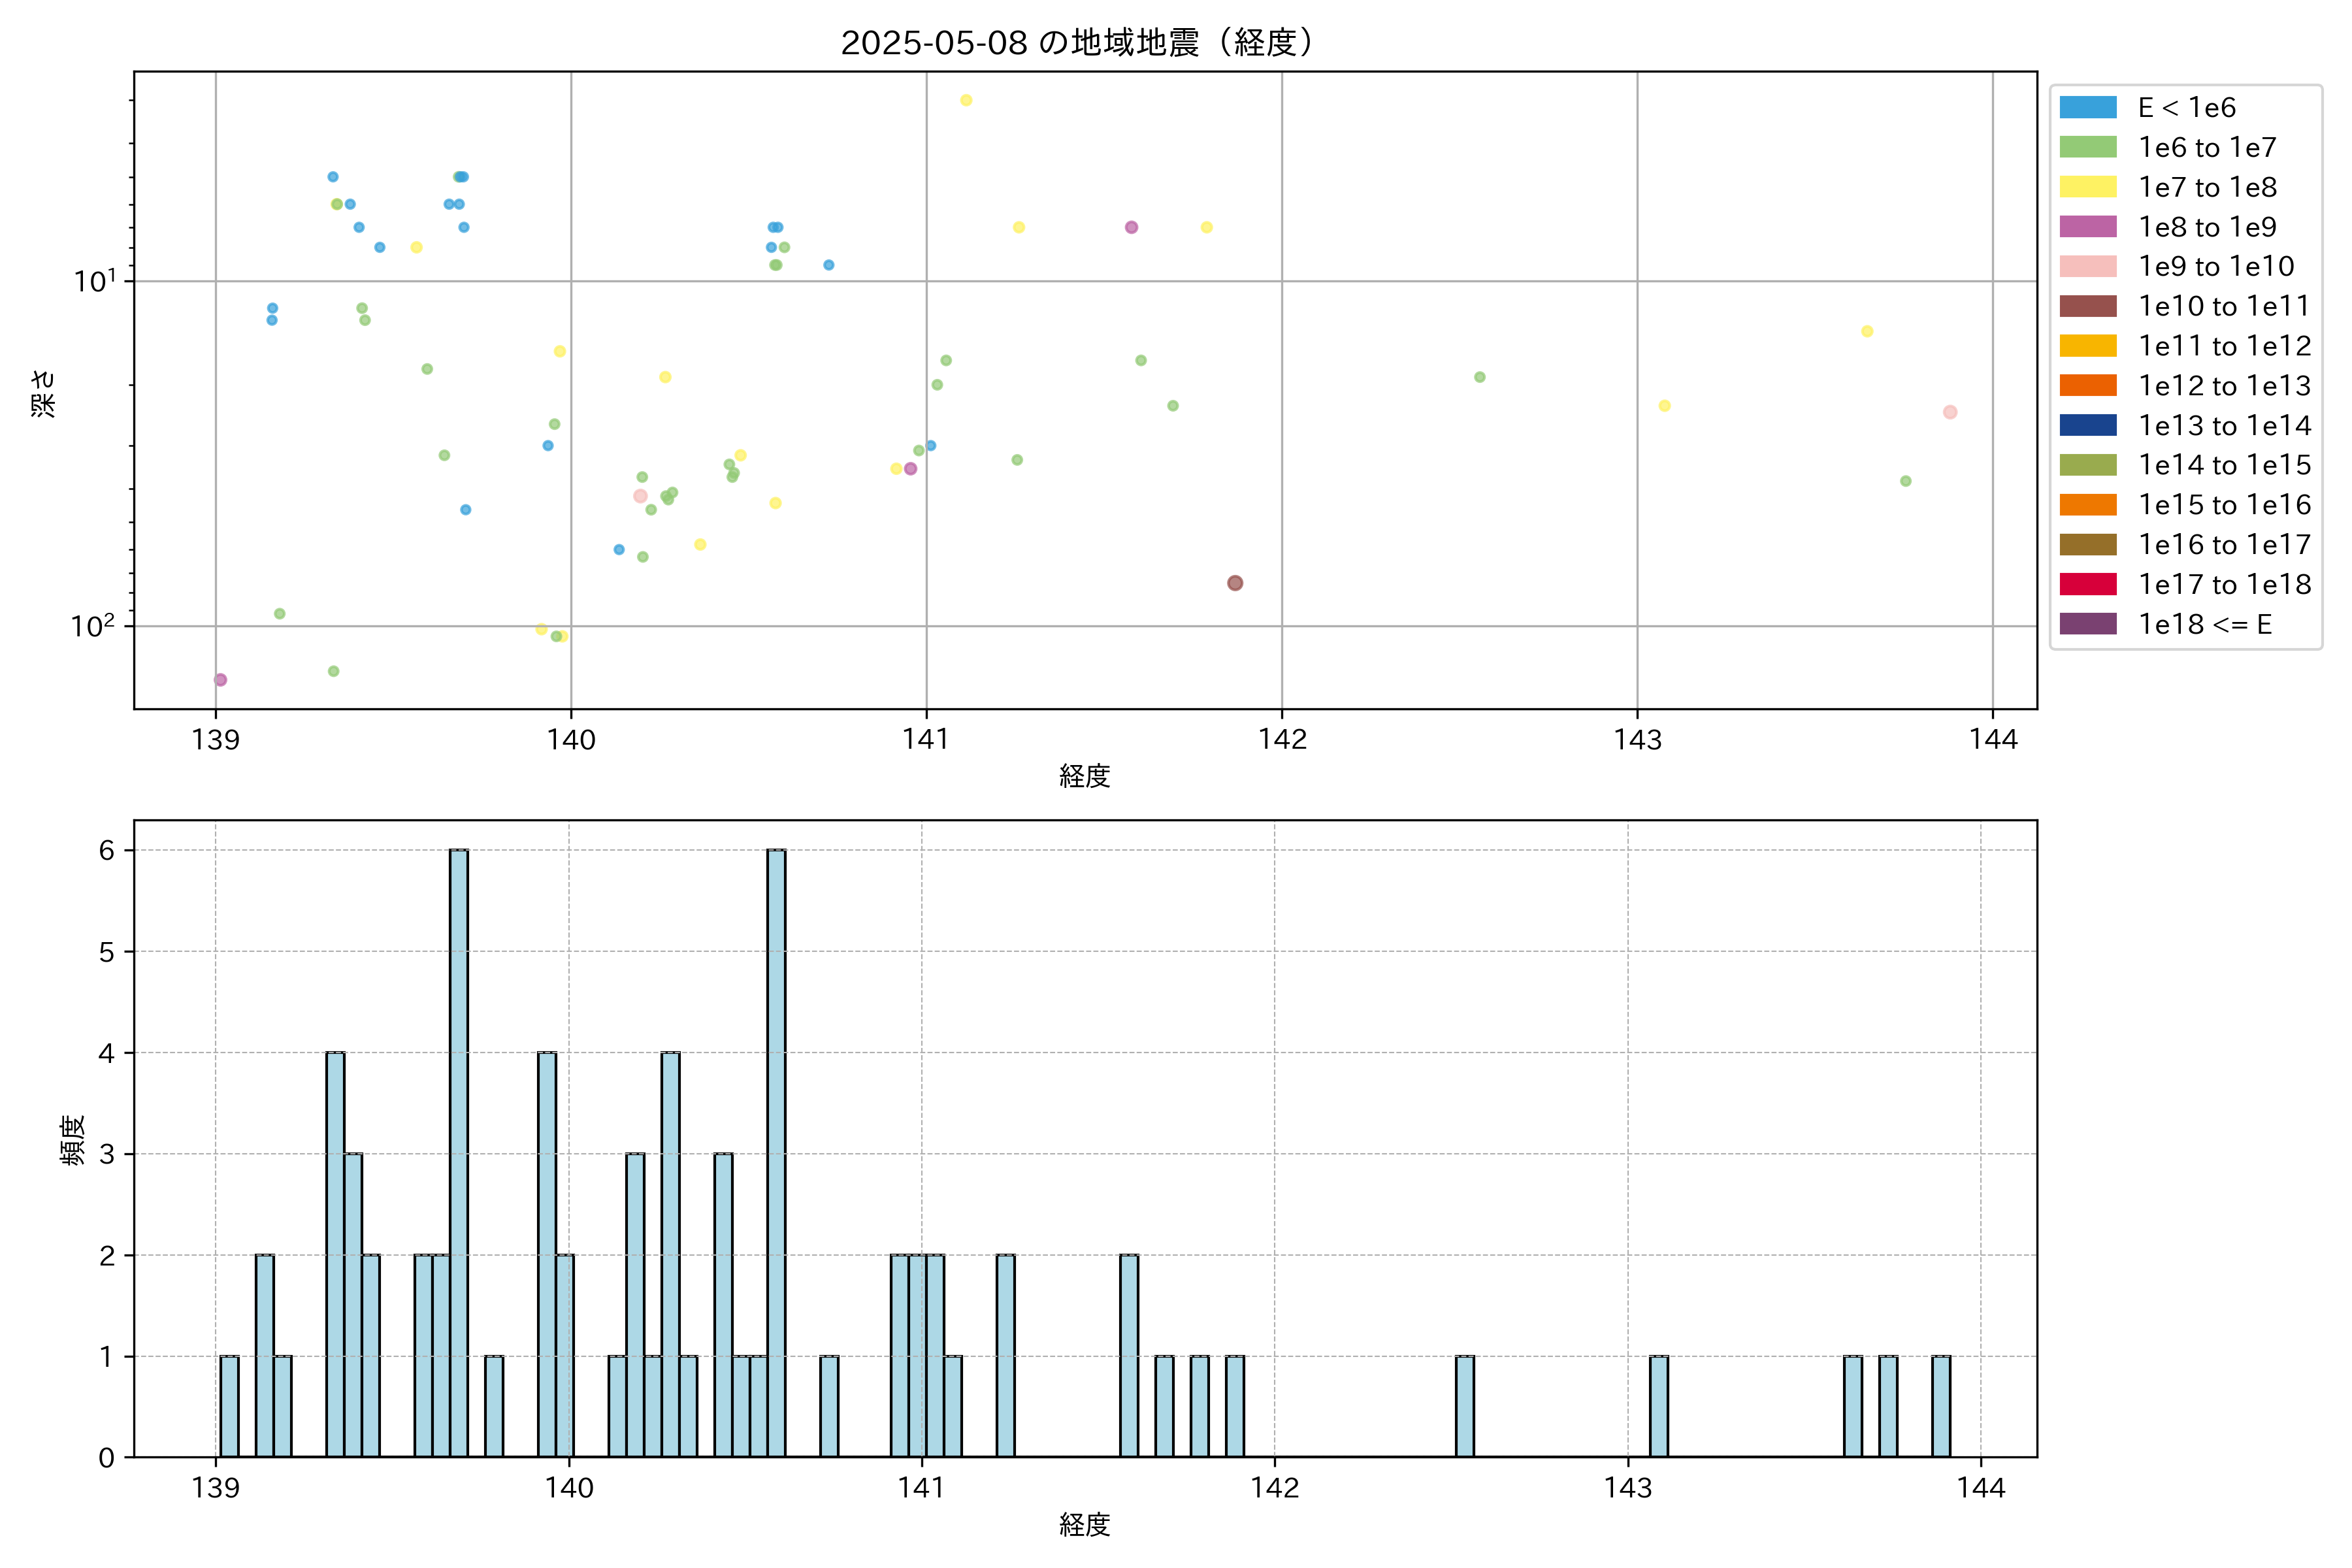Click the histogram bar near longitude 142.5
Viewport: 2352px width, 1568px height.
coord(1464,1406)
